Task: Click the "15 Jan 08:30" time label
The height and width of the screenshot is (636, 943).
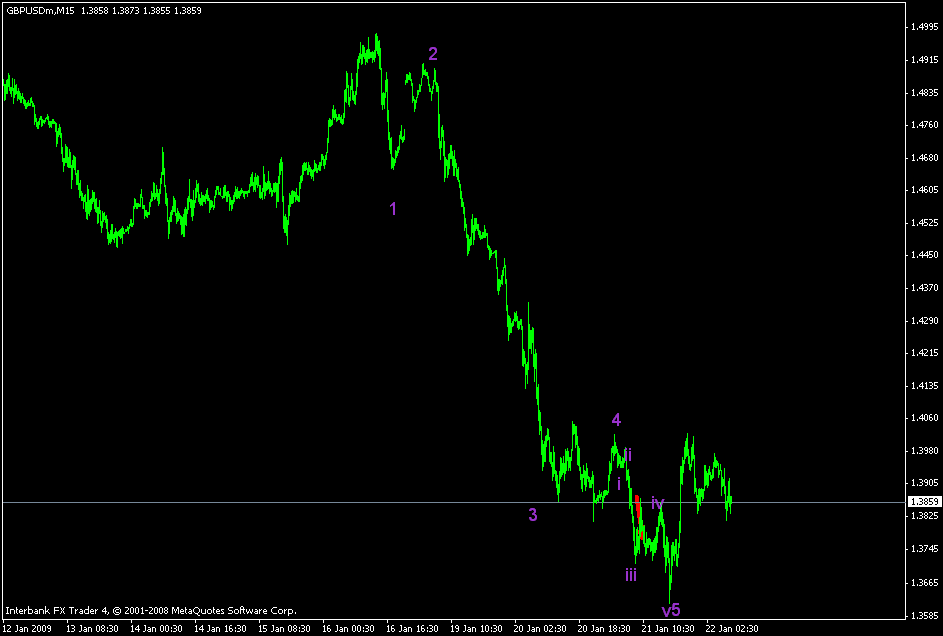Action: tap(284, 629)
